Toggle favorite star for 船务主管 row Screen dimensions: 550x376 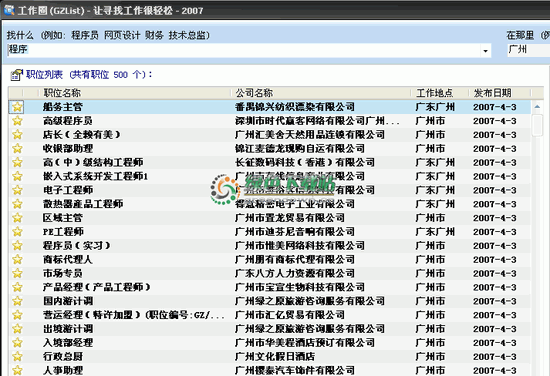pyautogui.click(x=17, y=107)
